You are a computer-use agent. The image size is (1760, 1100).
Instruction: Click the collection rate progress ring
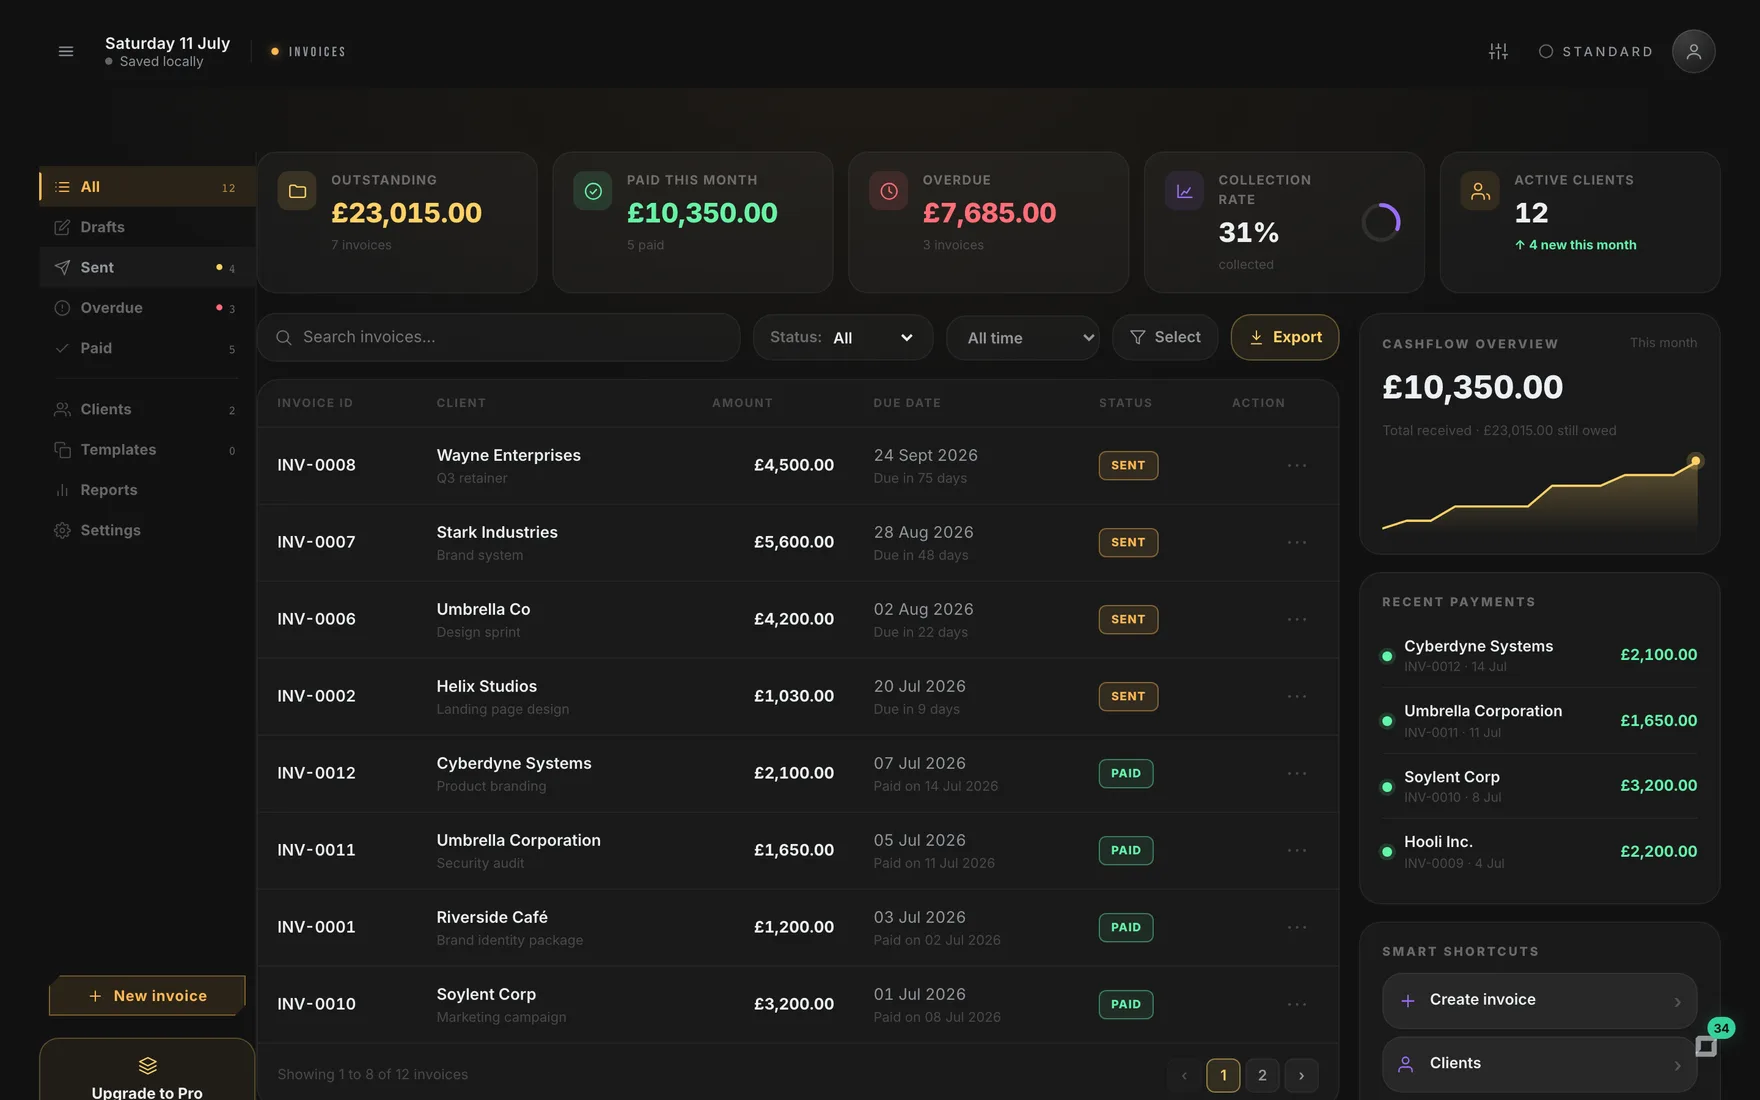click(x=1380, y=222)
